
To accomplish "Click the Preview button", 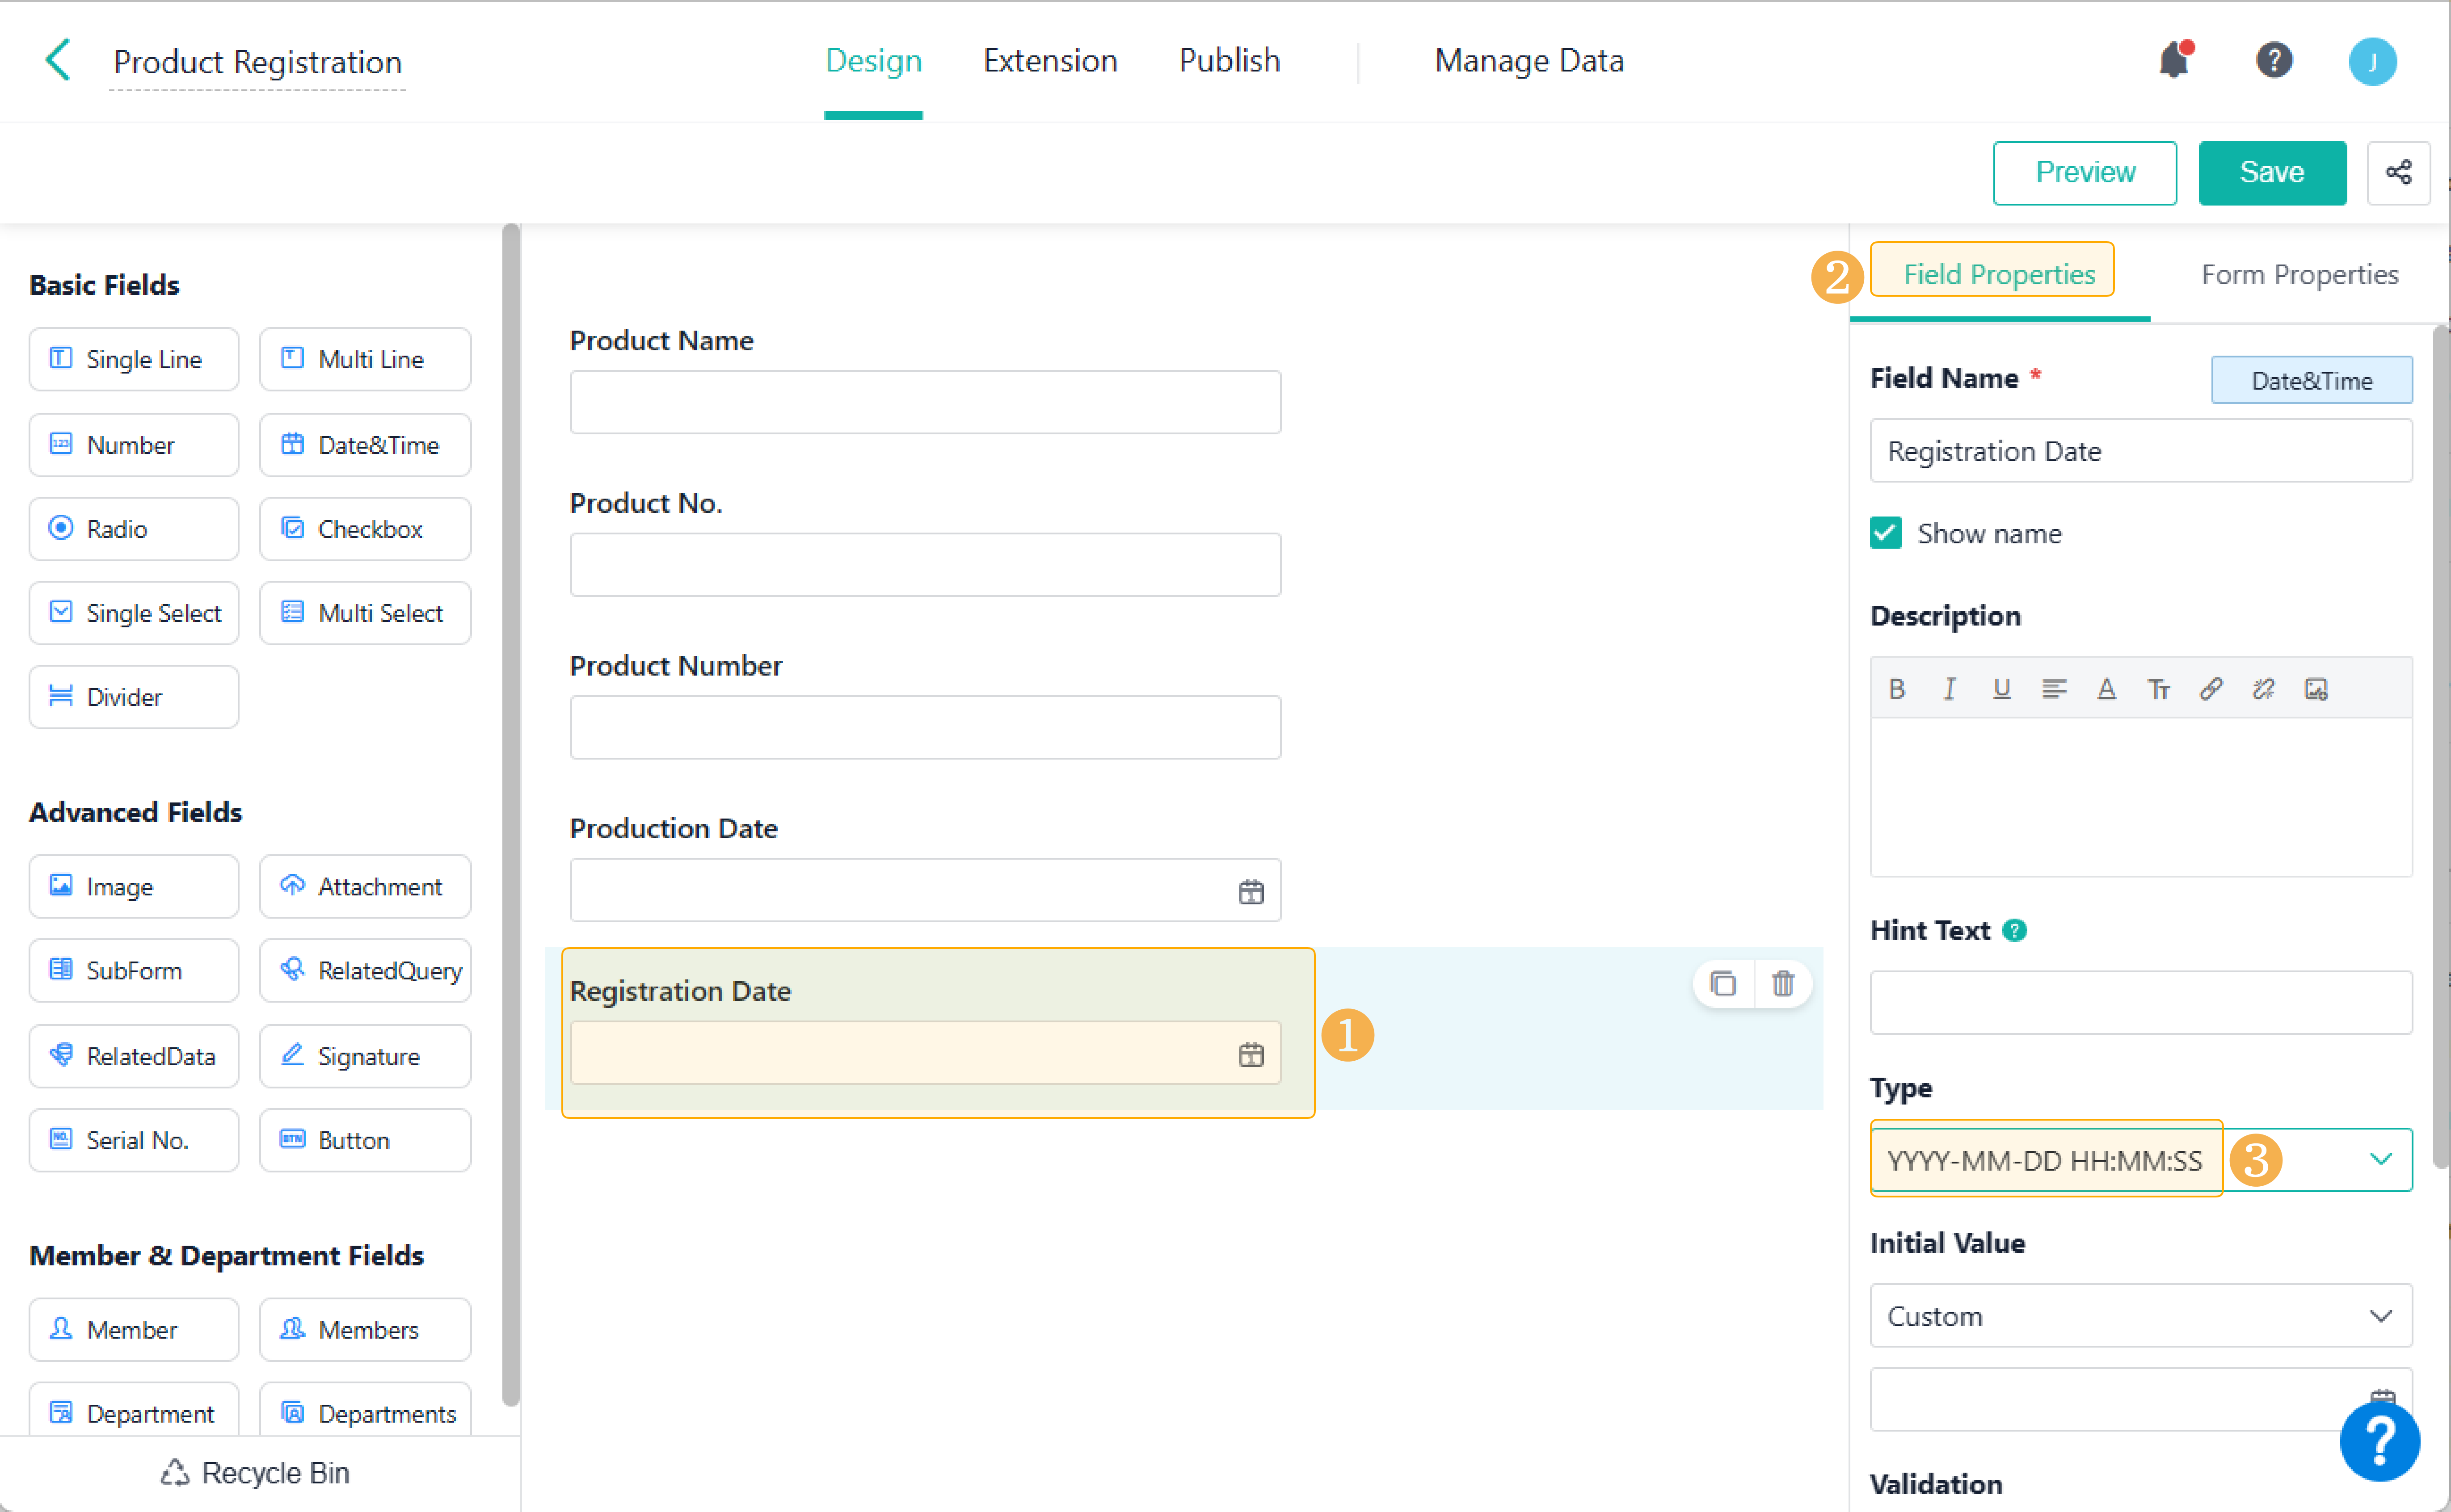I will (2084, 172).
